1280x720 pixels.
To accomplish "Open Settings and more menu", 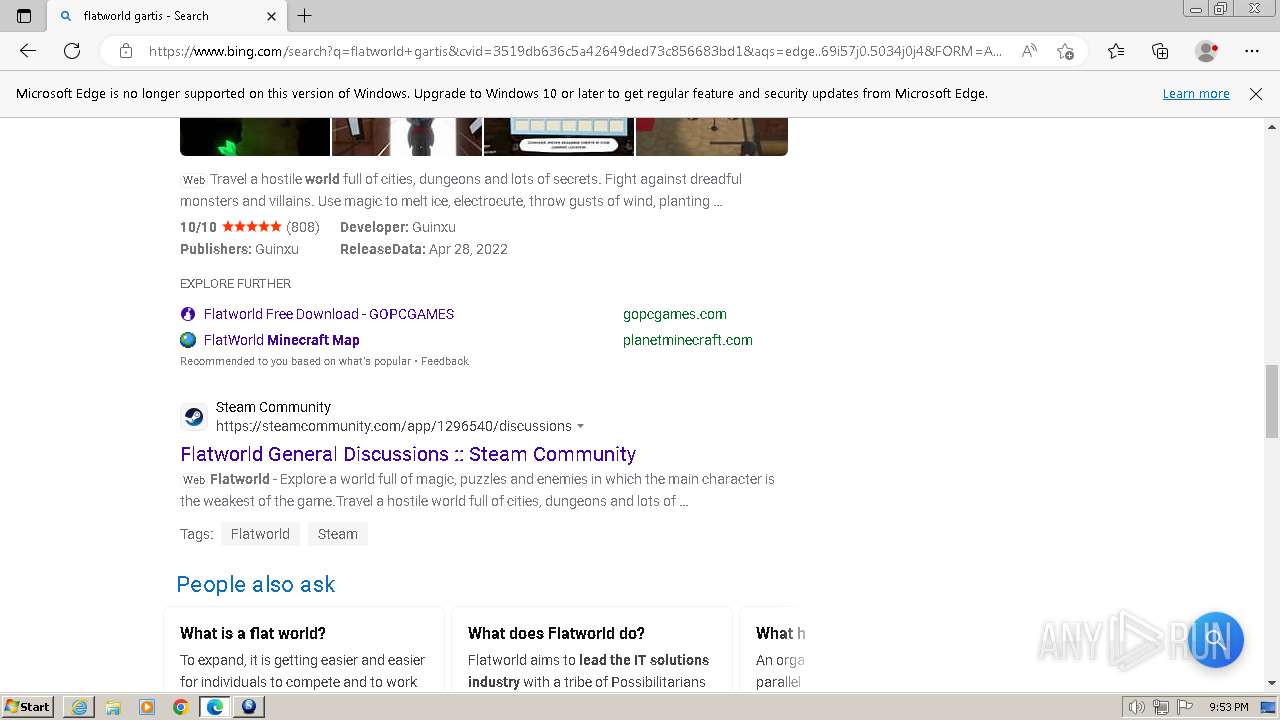I will (1252, 51).
